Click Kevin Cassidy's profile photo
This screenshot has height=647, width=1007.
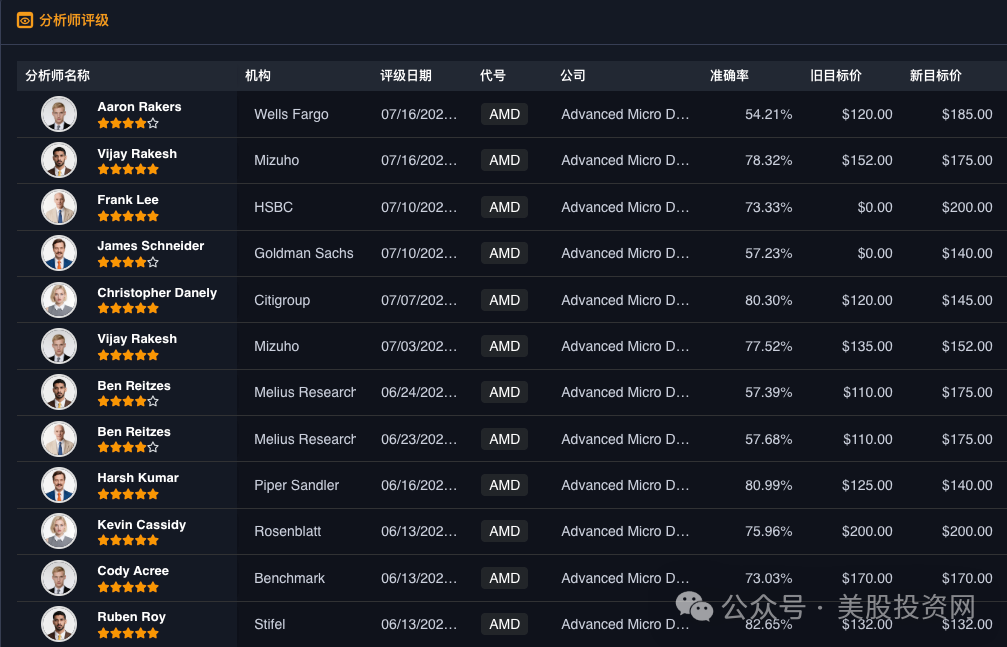coord(59,531)
